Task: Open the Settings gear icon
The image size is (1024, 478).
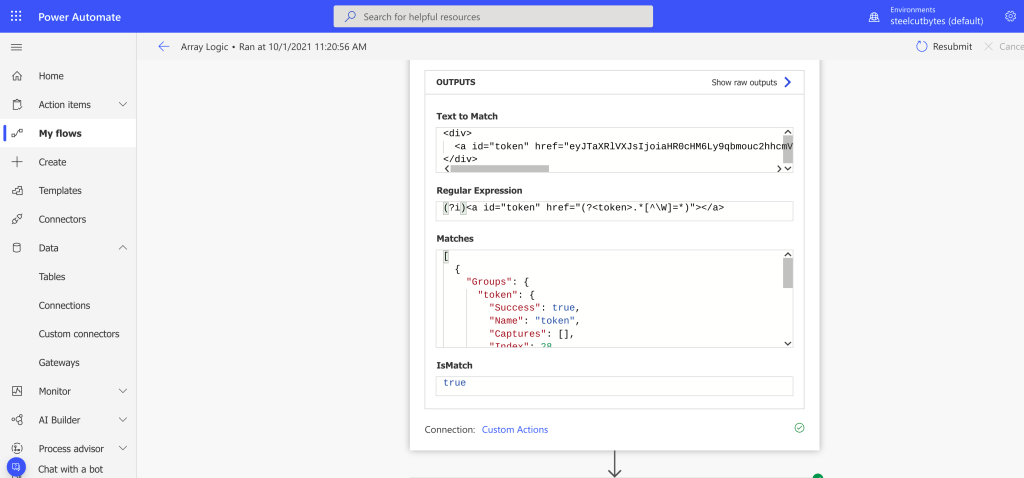Action: click(x=1009, y=16)
